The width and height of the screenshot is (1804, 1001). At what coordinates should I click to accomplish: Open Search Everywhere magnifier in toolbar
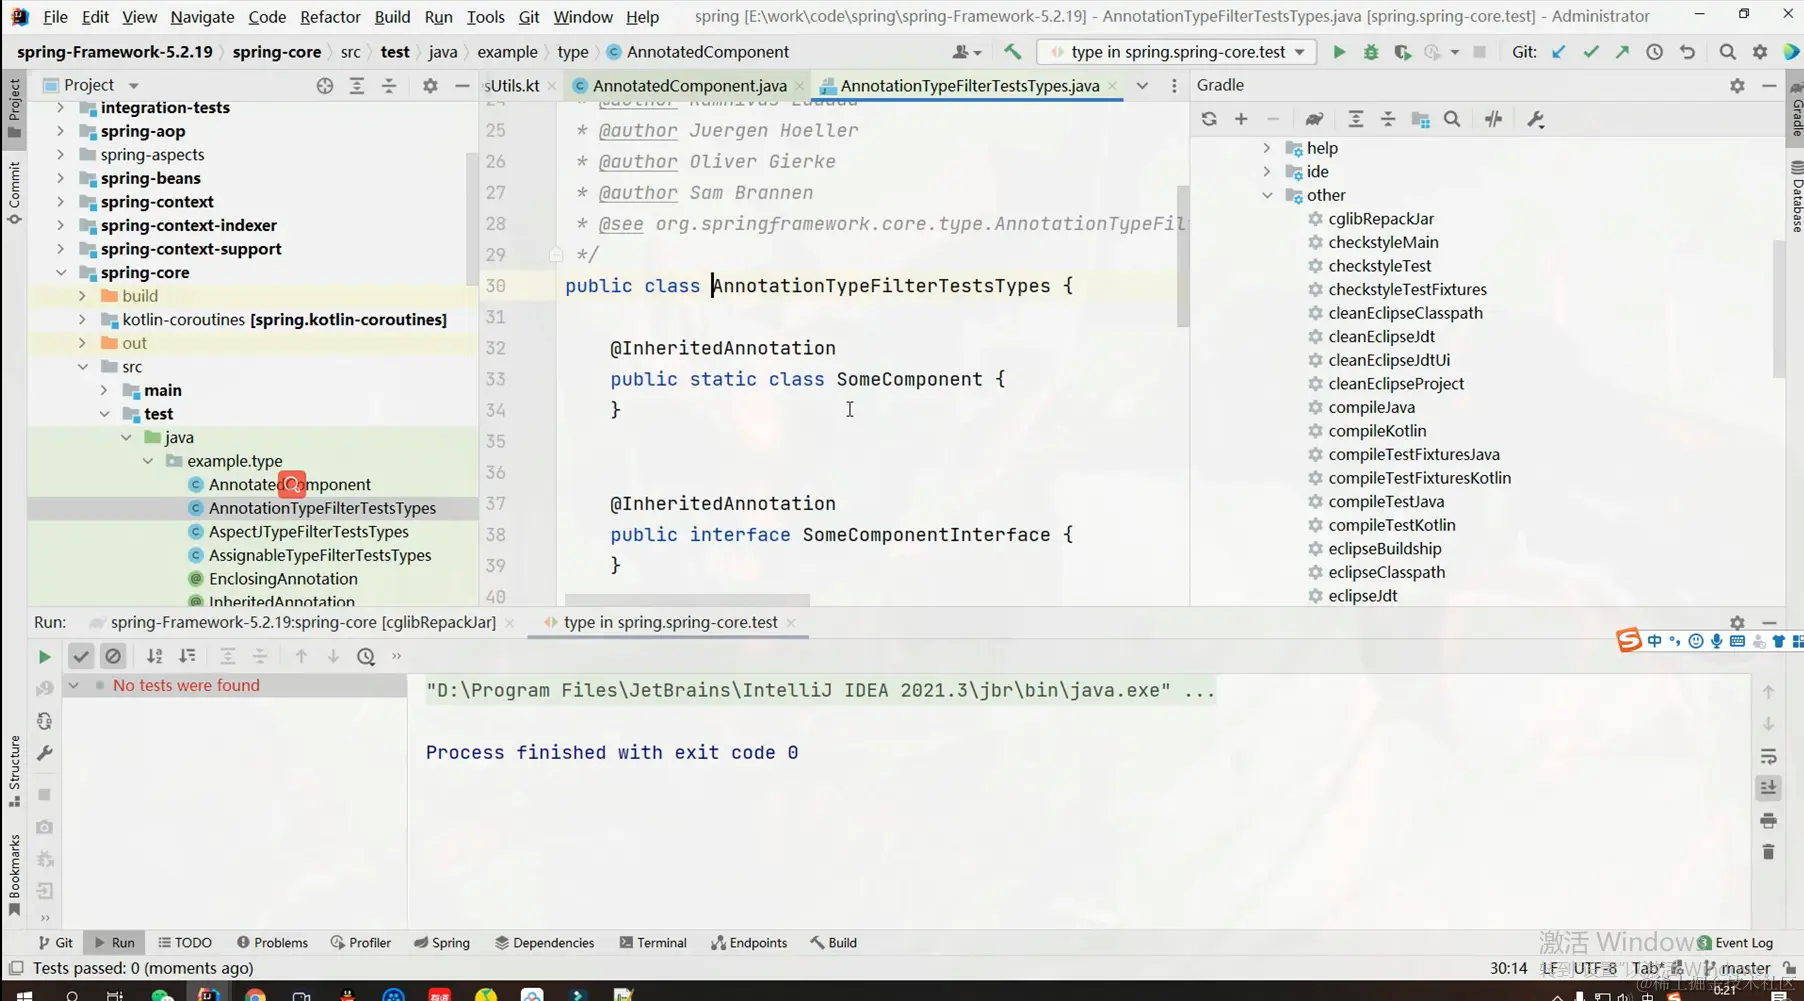(x=1727, y=52)
